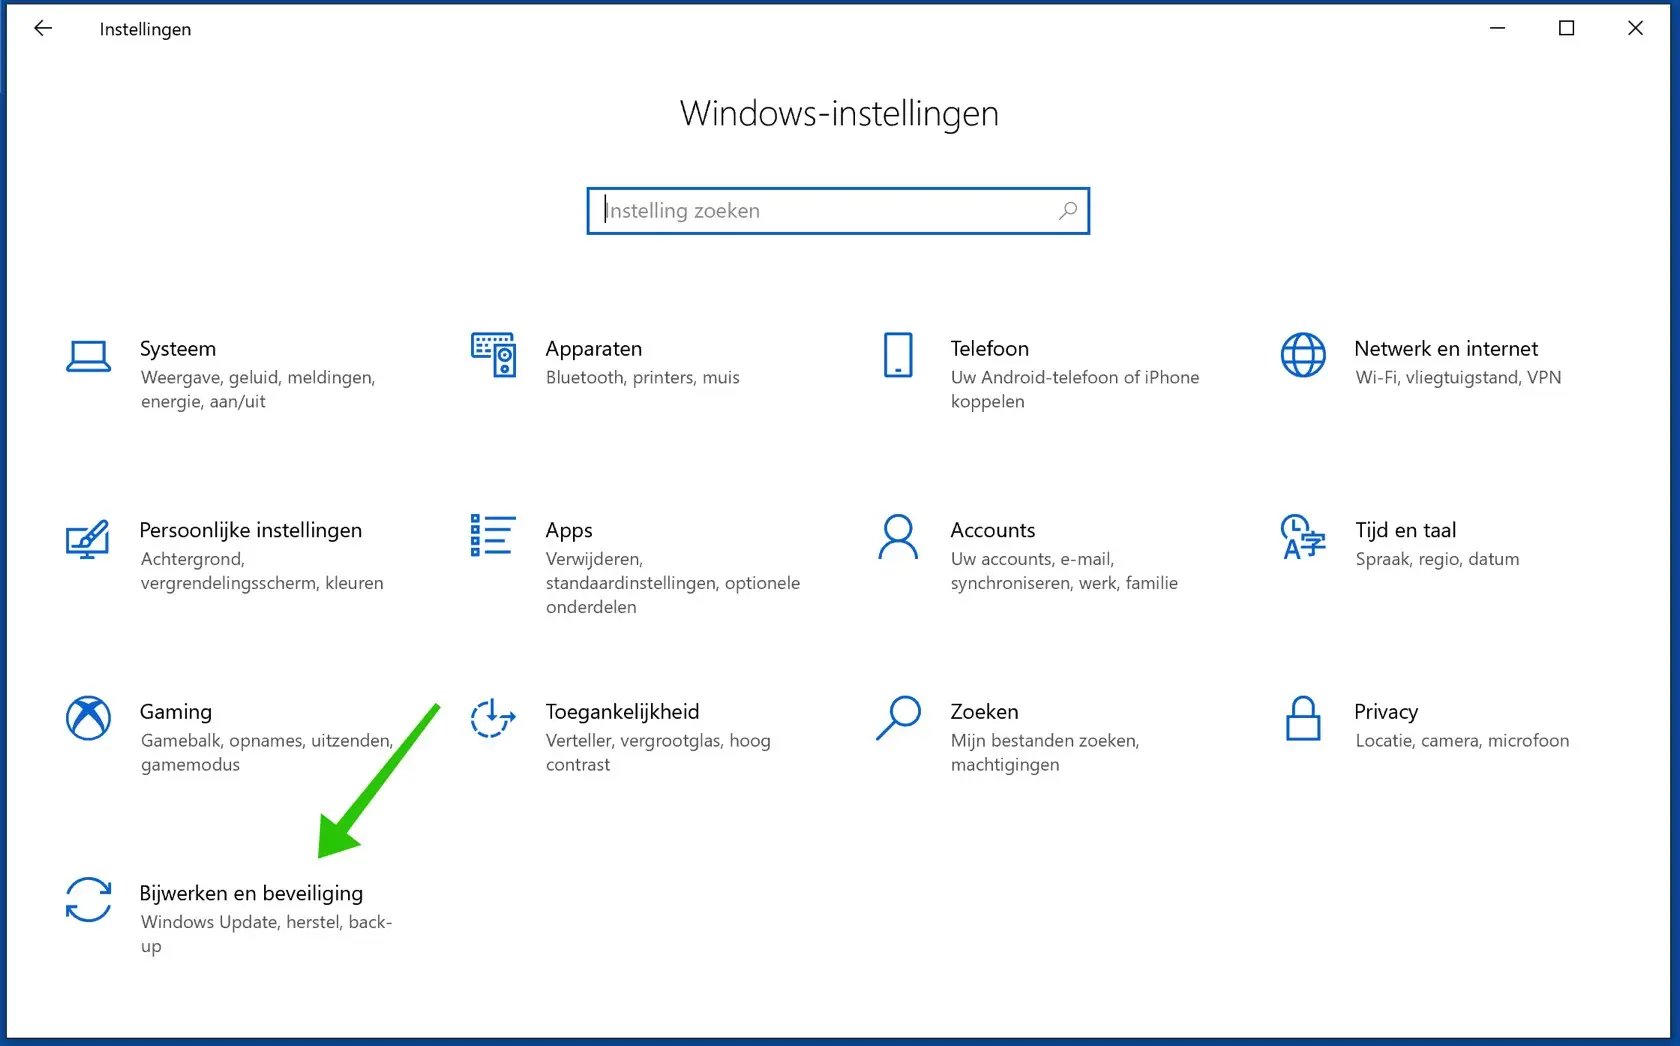Select the Apps category title
The height and width of the screenshot is (1046, 1680).
point(569,530)
